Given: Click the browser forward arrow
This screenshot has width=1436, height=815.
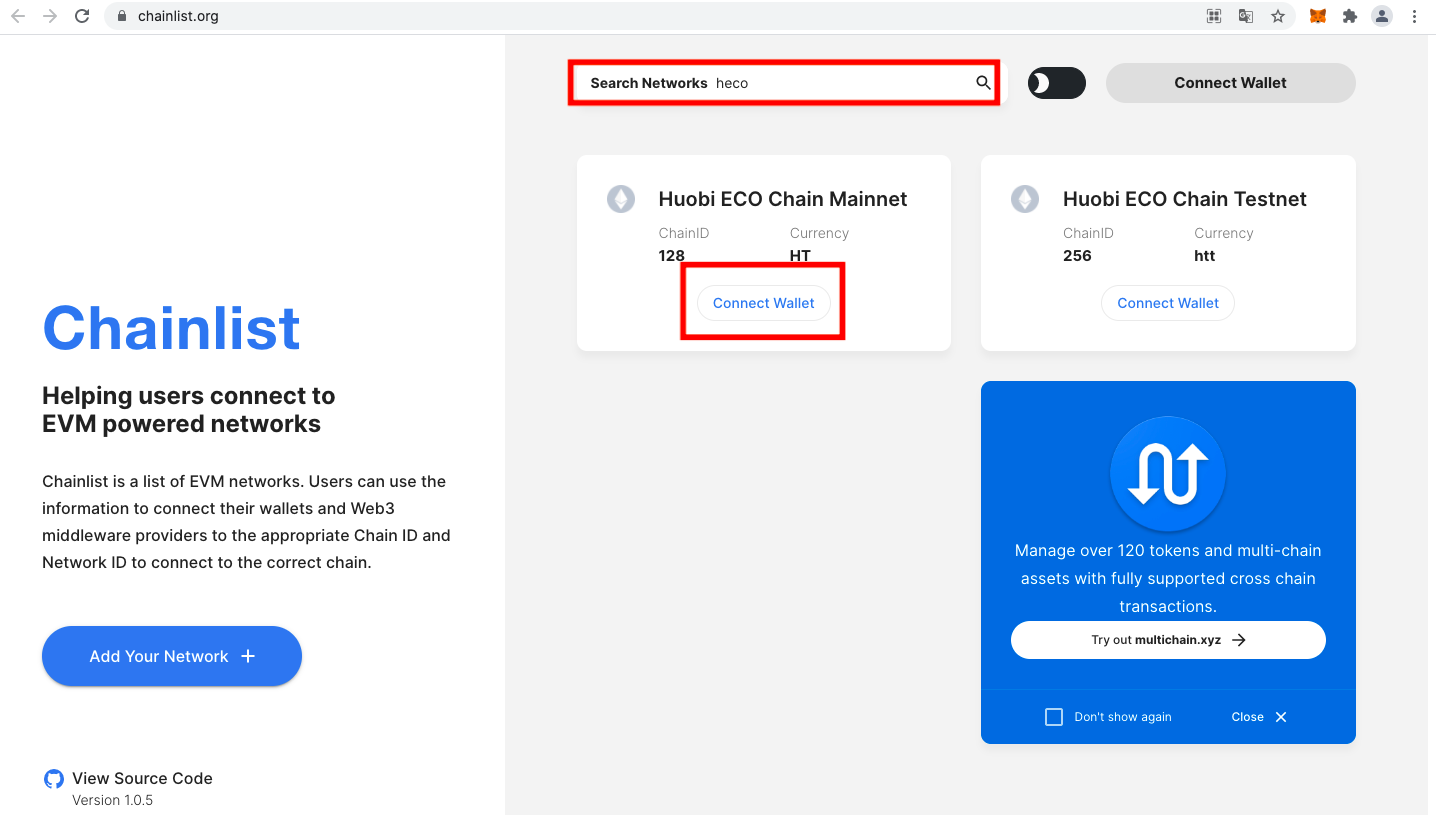Looking at the screenshot, I should (49, 16).
